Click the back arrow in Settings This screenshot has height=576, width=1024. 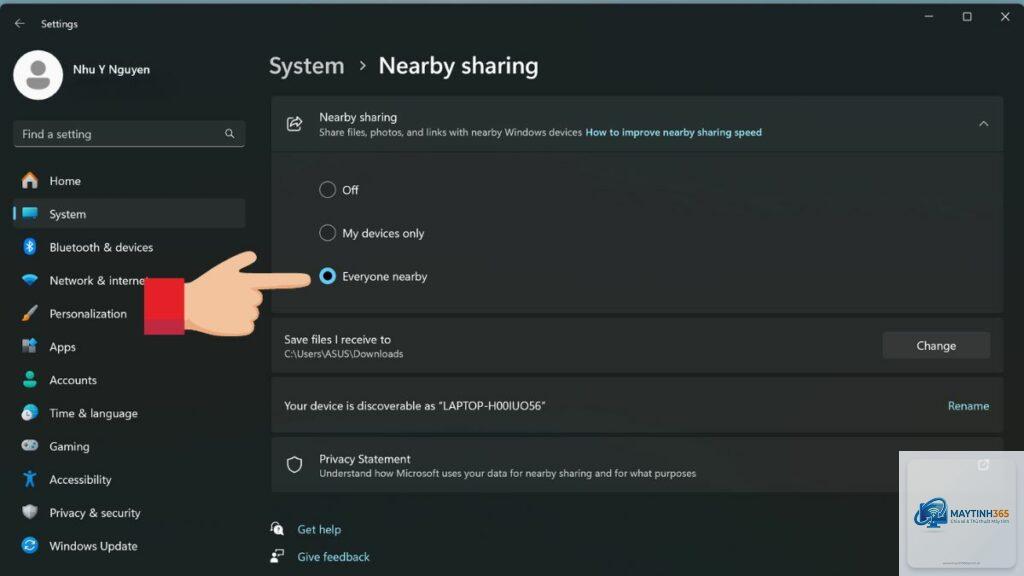pos(20,24)
